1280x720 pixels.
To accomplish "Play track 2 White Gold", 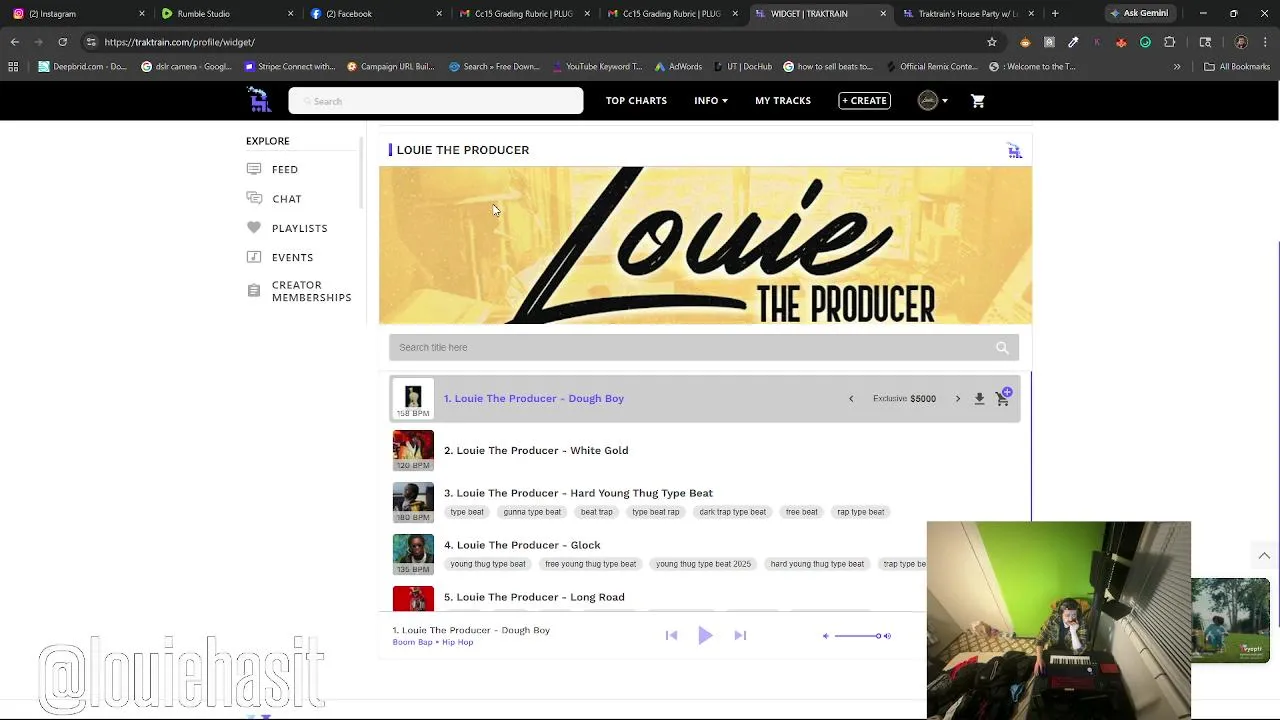I will click(536, 450).
